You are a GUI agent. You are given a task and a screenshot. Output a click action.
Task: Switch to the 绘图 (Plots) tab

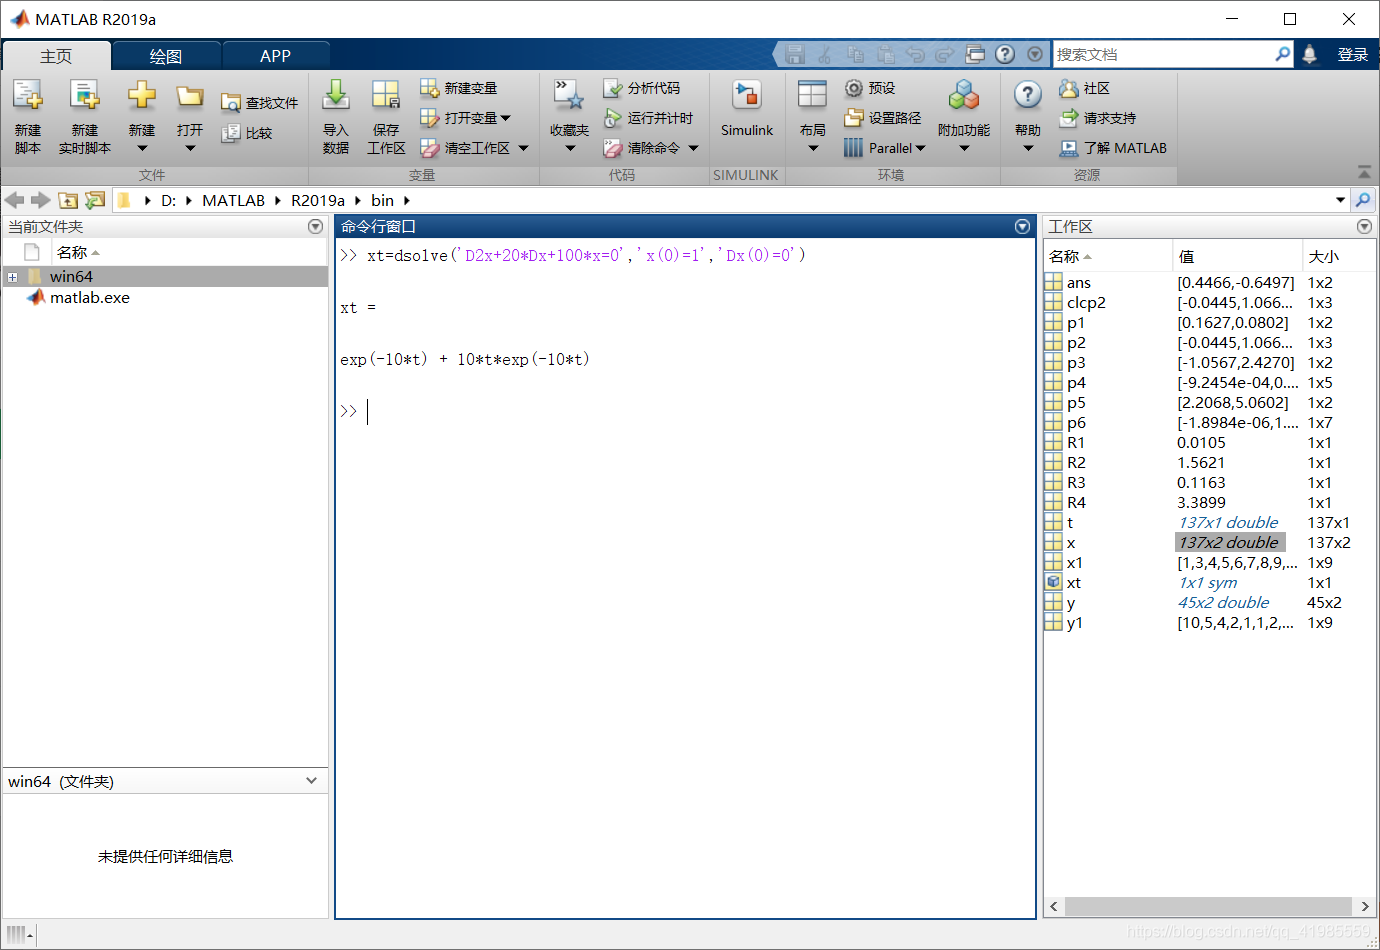pos(166,56)
